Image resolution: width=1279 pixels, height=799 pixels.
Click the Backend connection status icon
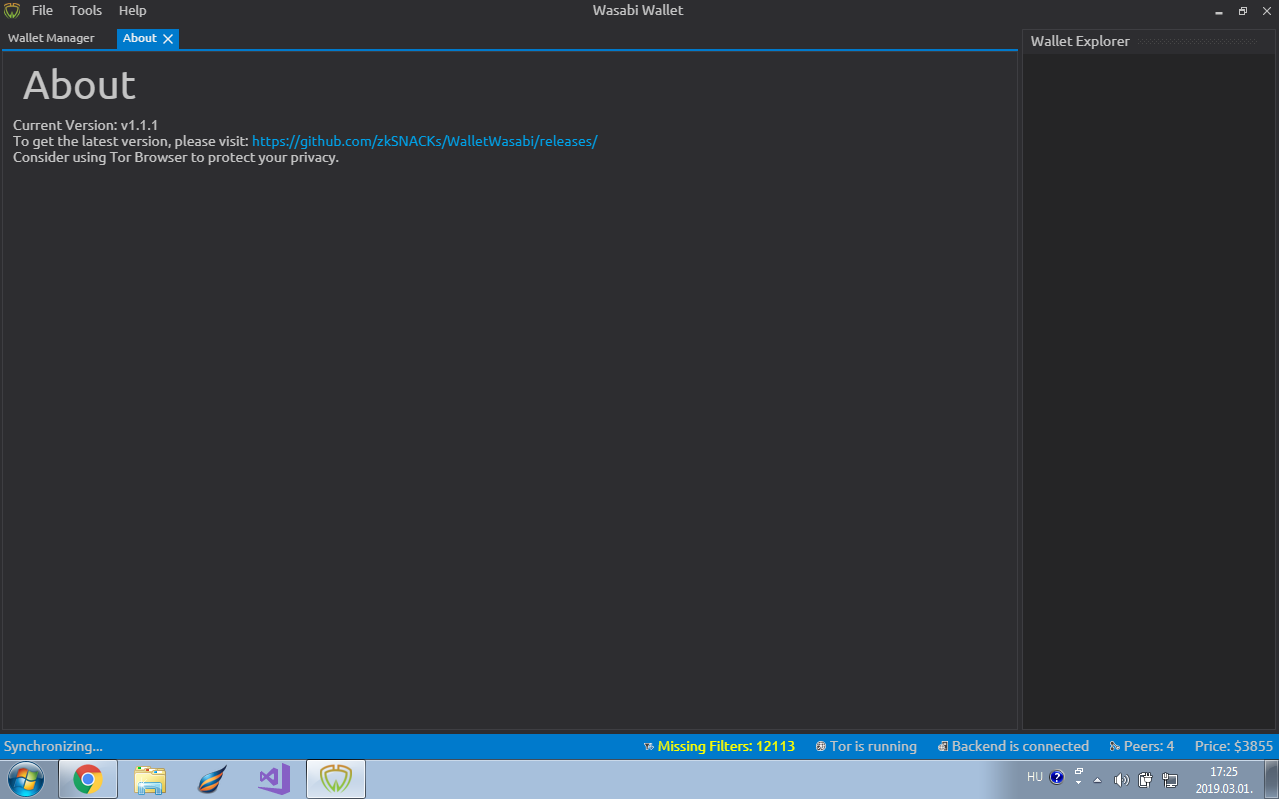pos(942,747)
